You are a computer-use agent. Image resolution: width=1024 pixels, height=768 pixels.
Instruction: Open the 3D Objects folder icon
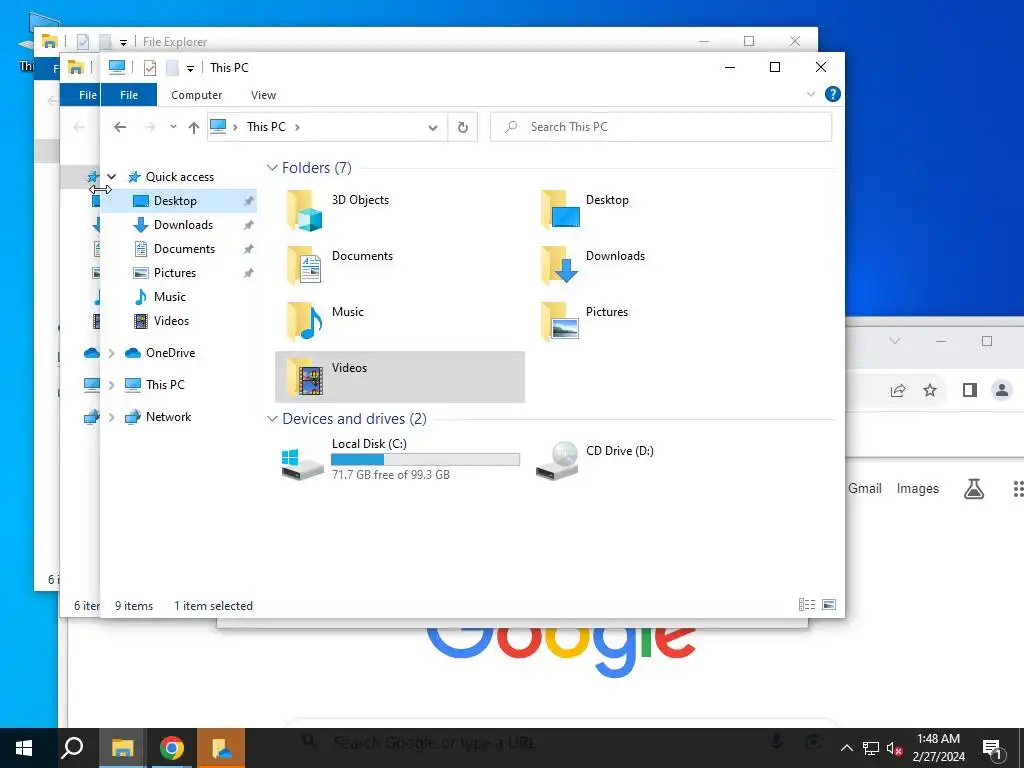click(304, 210)
